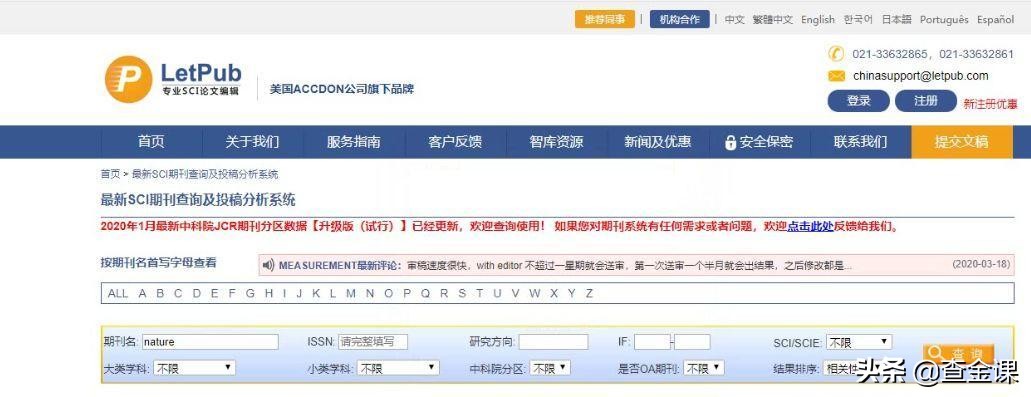Click the 登录 login button

point(858,101)
